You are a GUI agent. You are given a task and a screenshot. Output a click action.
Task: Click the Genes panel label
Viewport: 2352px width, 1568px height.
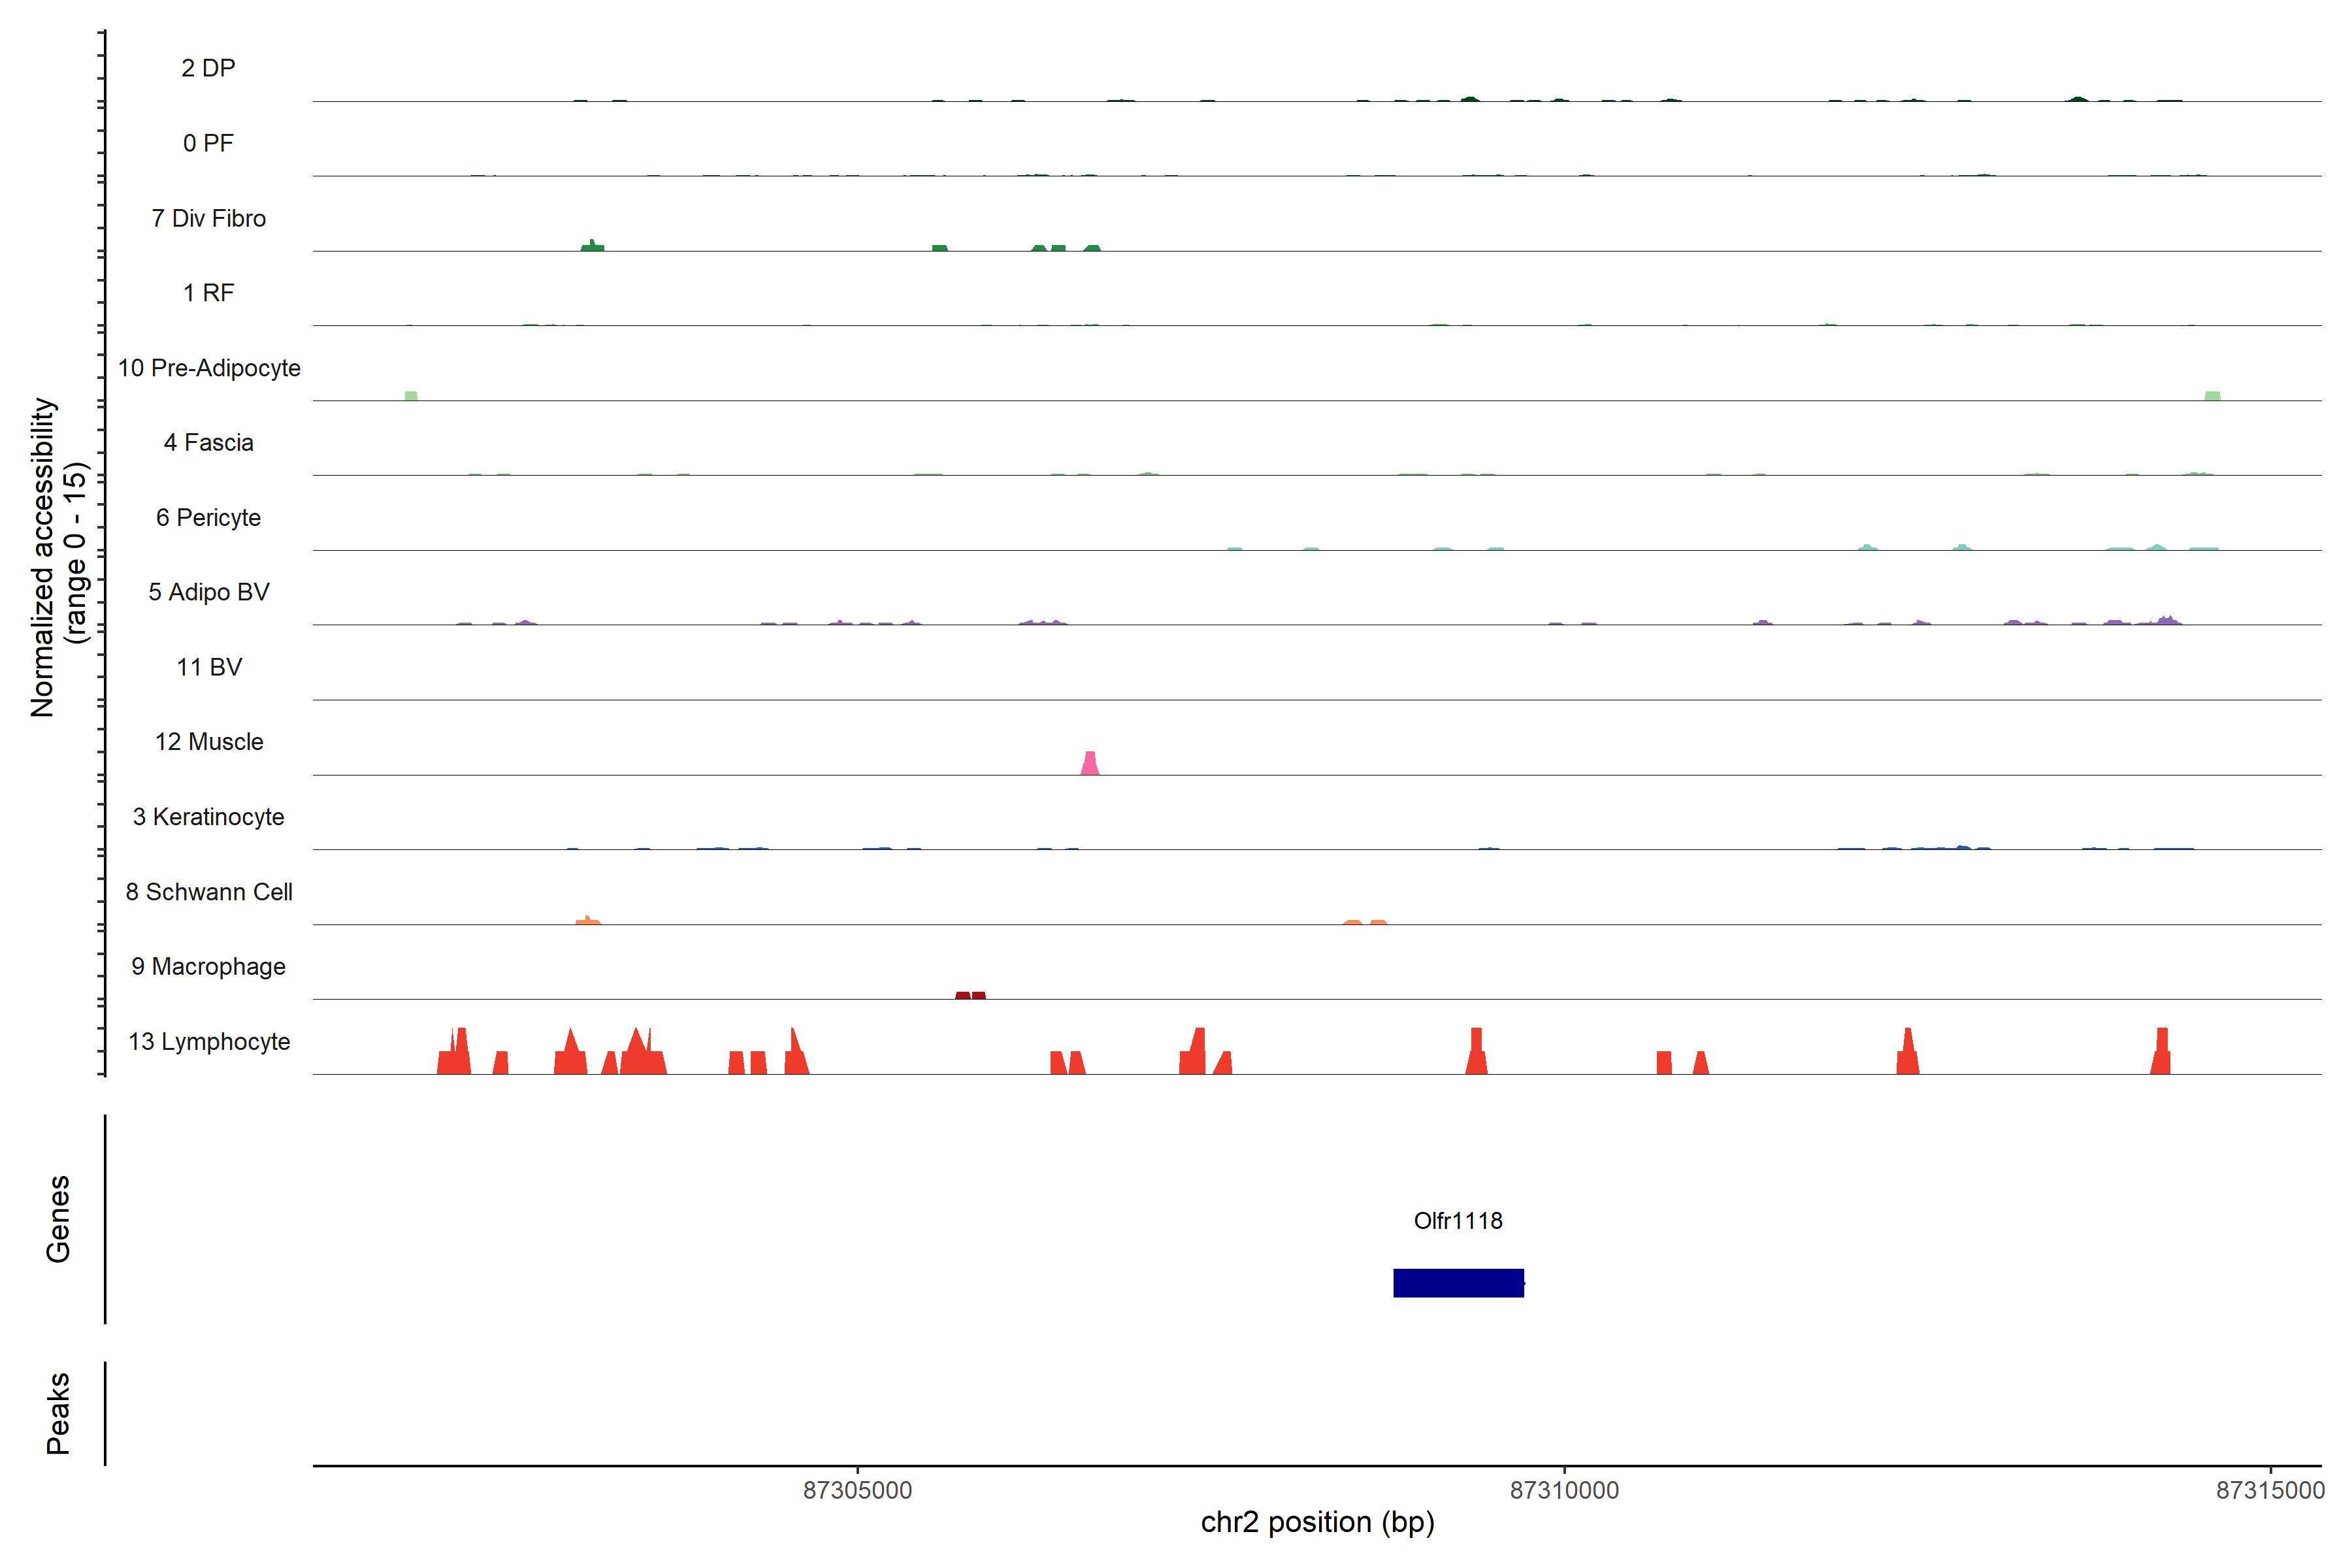[x=58, y=1219]
